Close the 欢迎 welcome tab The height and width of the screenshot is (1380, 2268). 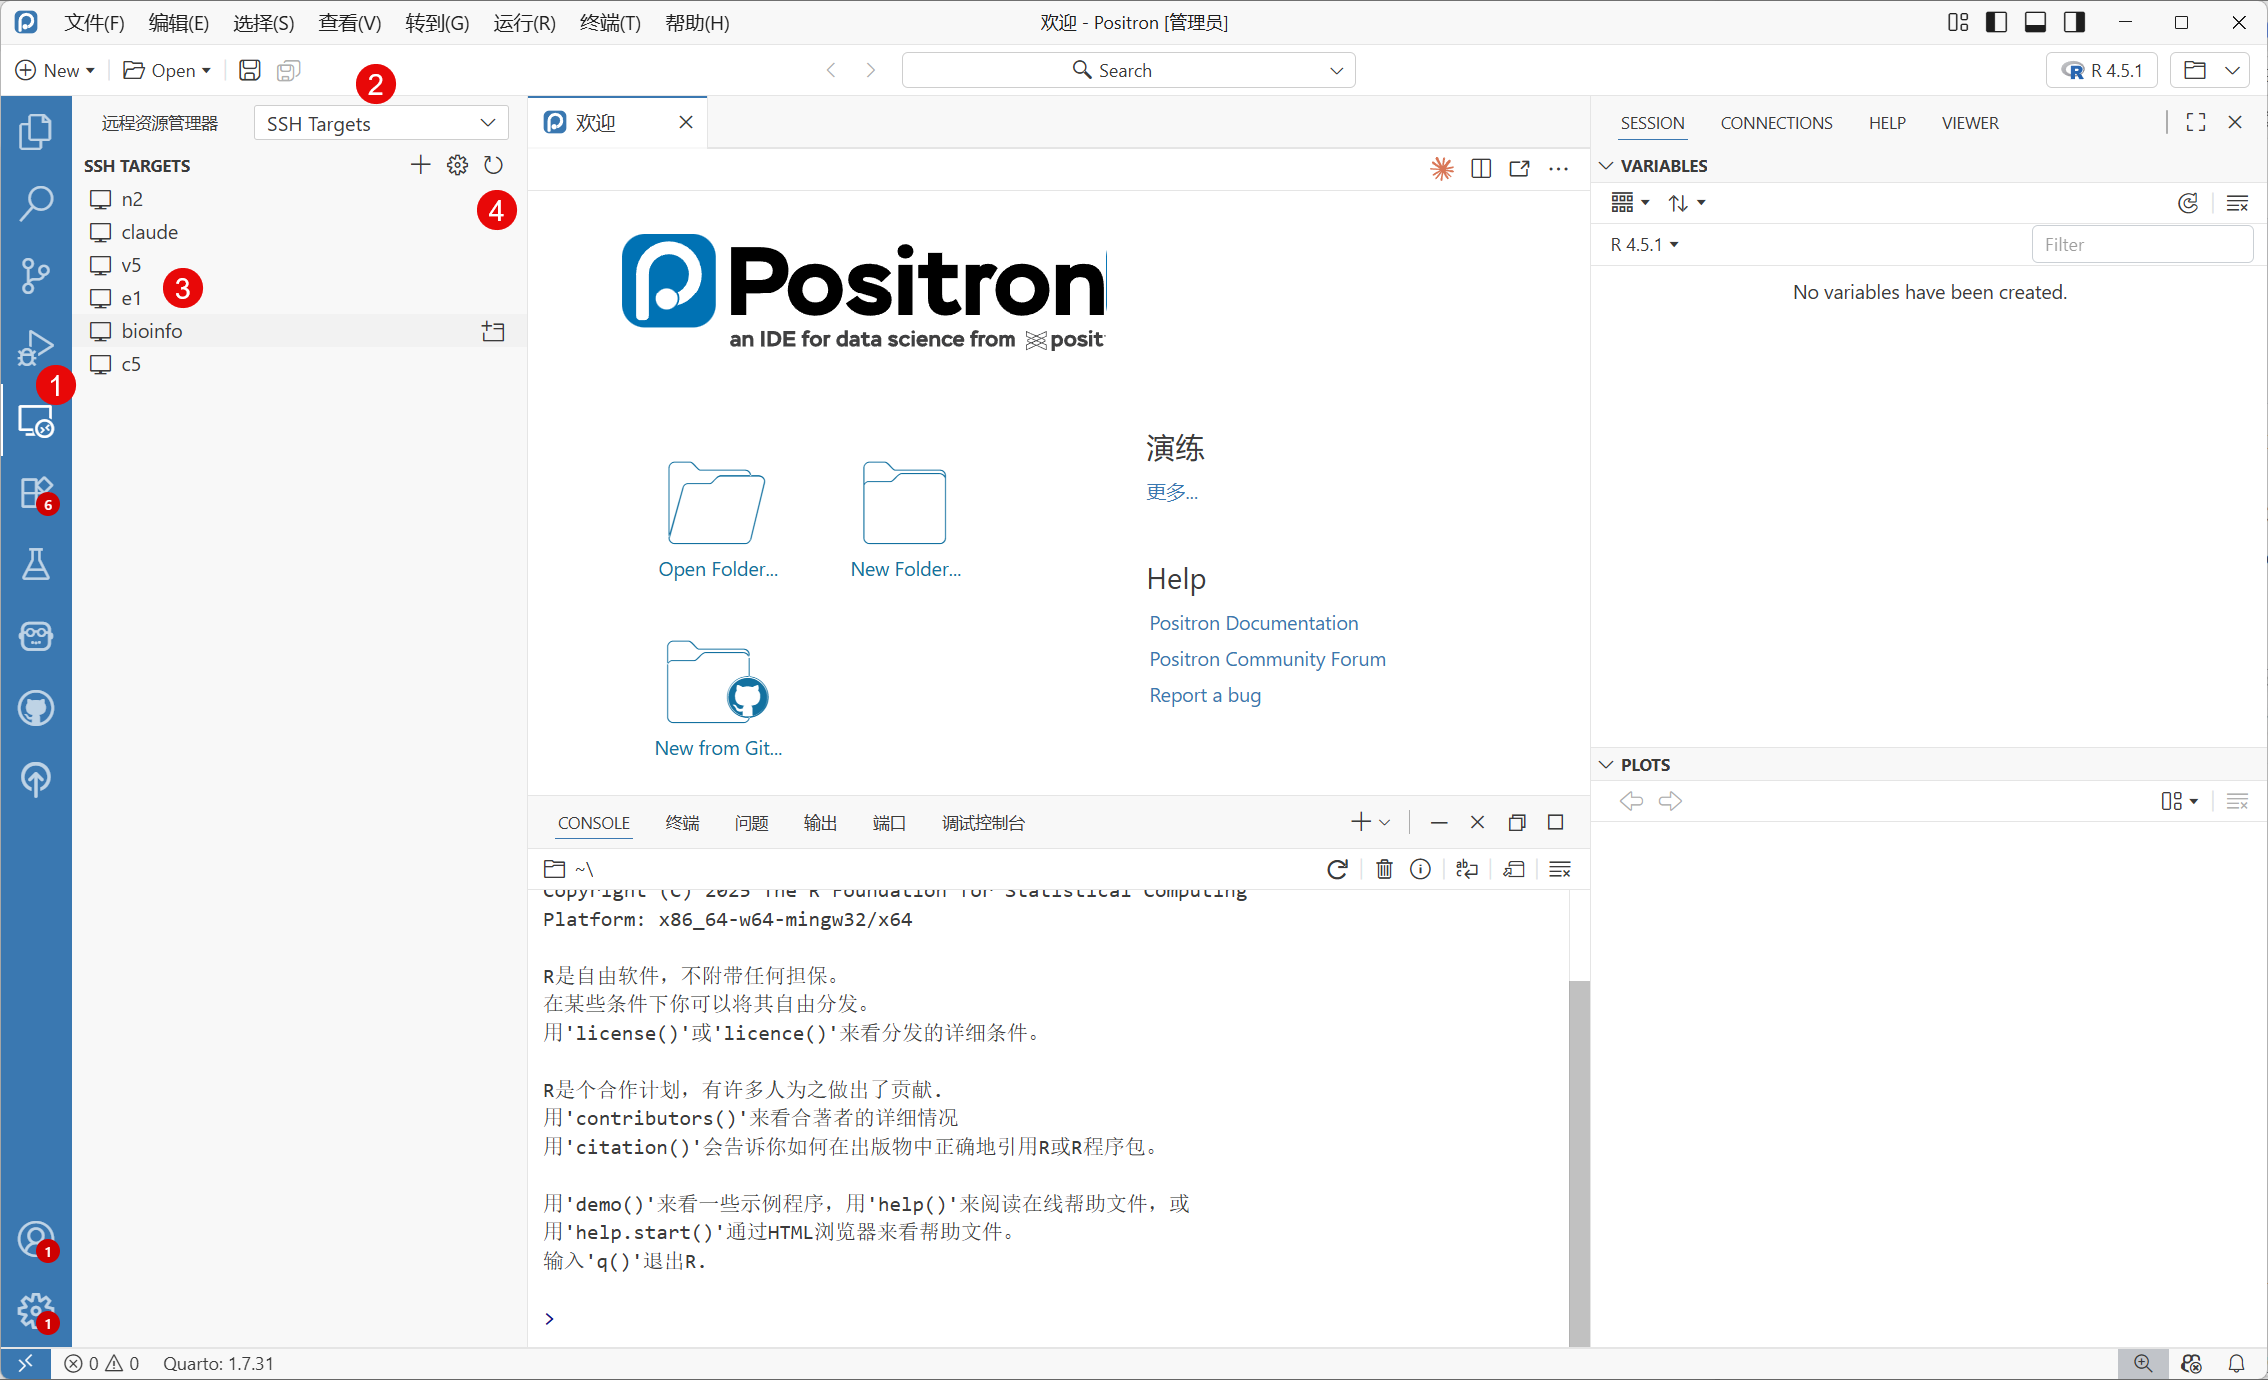point(686,122)
